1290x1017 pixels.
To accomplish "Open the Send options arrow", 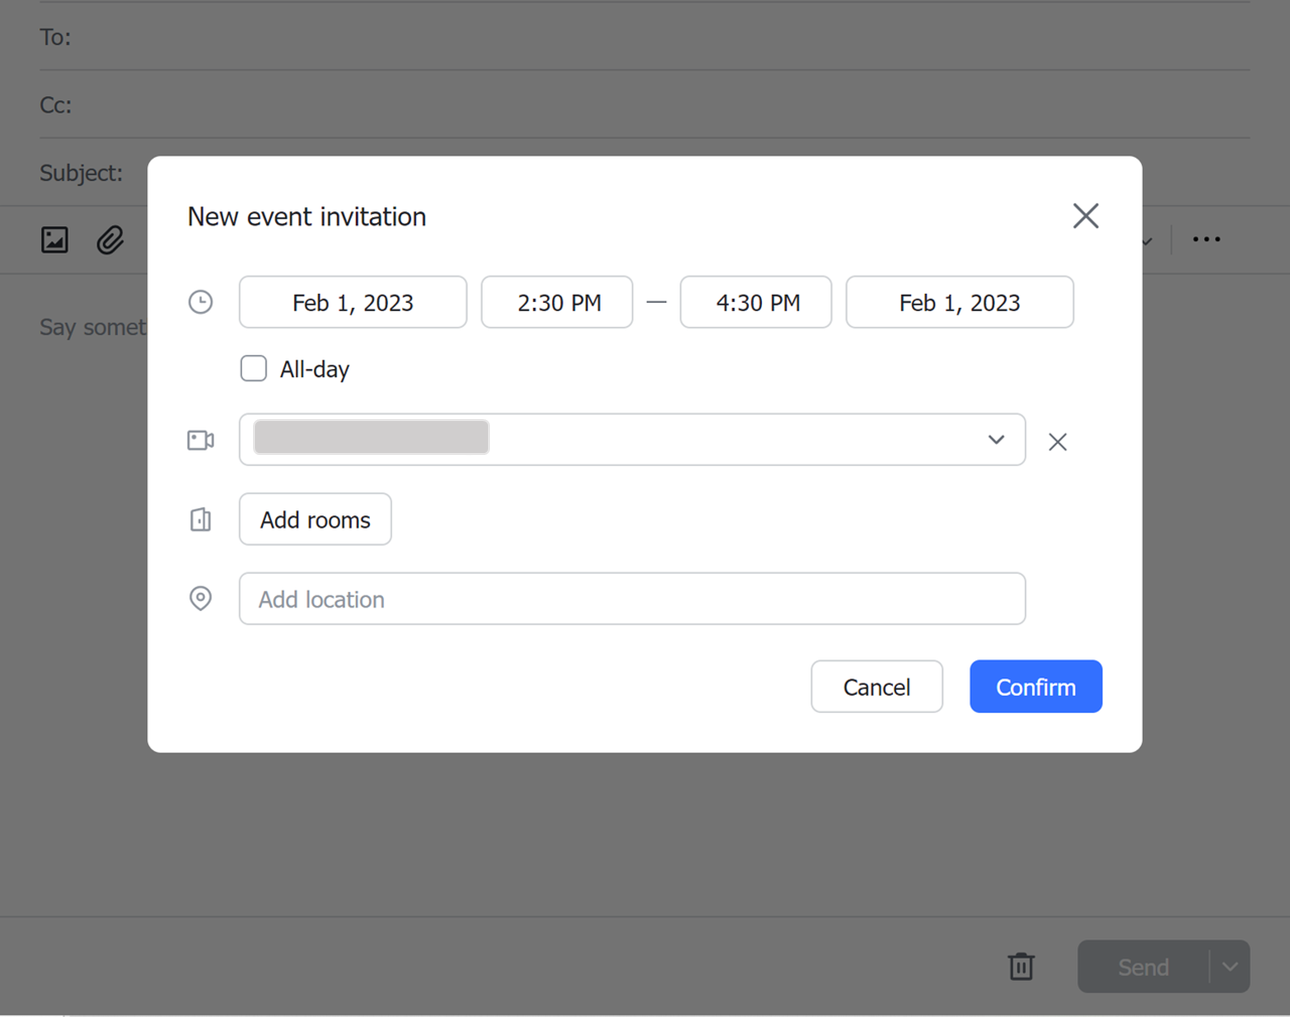I will [x=1230, y=966].
